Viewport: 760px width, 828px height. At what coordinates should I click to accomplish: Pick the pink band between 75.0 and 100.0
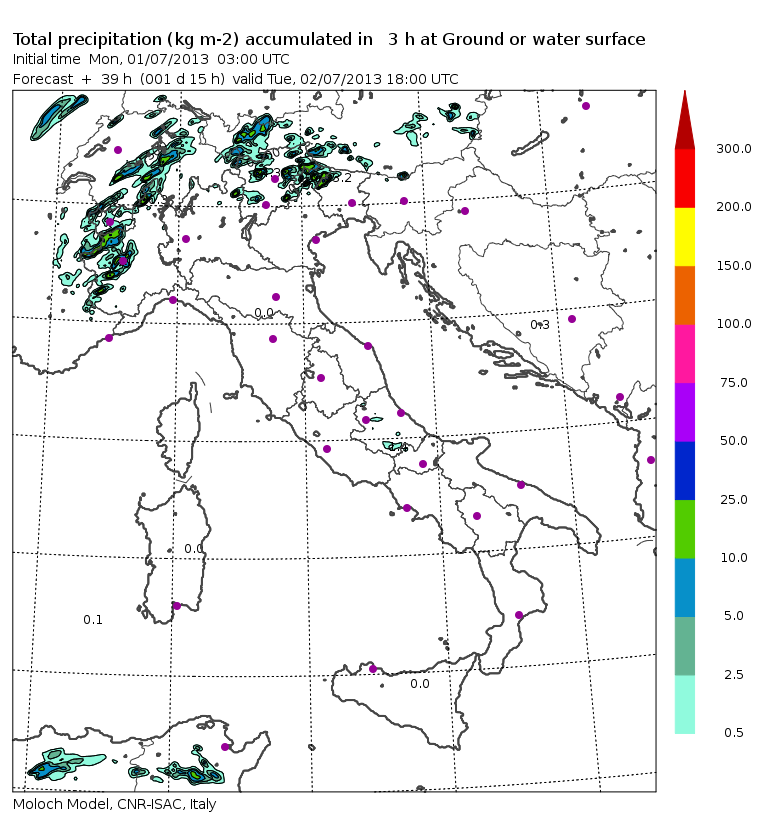pyautogui.click(x=684, y=354)
